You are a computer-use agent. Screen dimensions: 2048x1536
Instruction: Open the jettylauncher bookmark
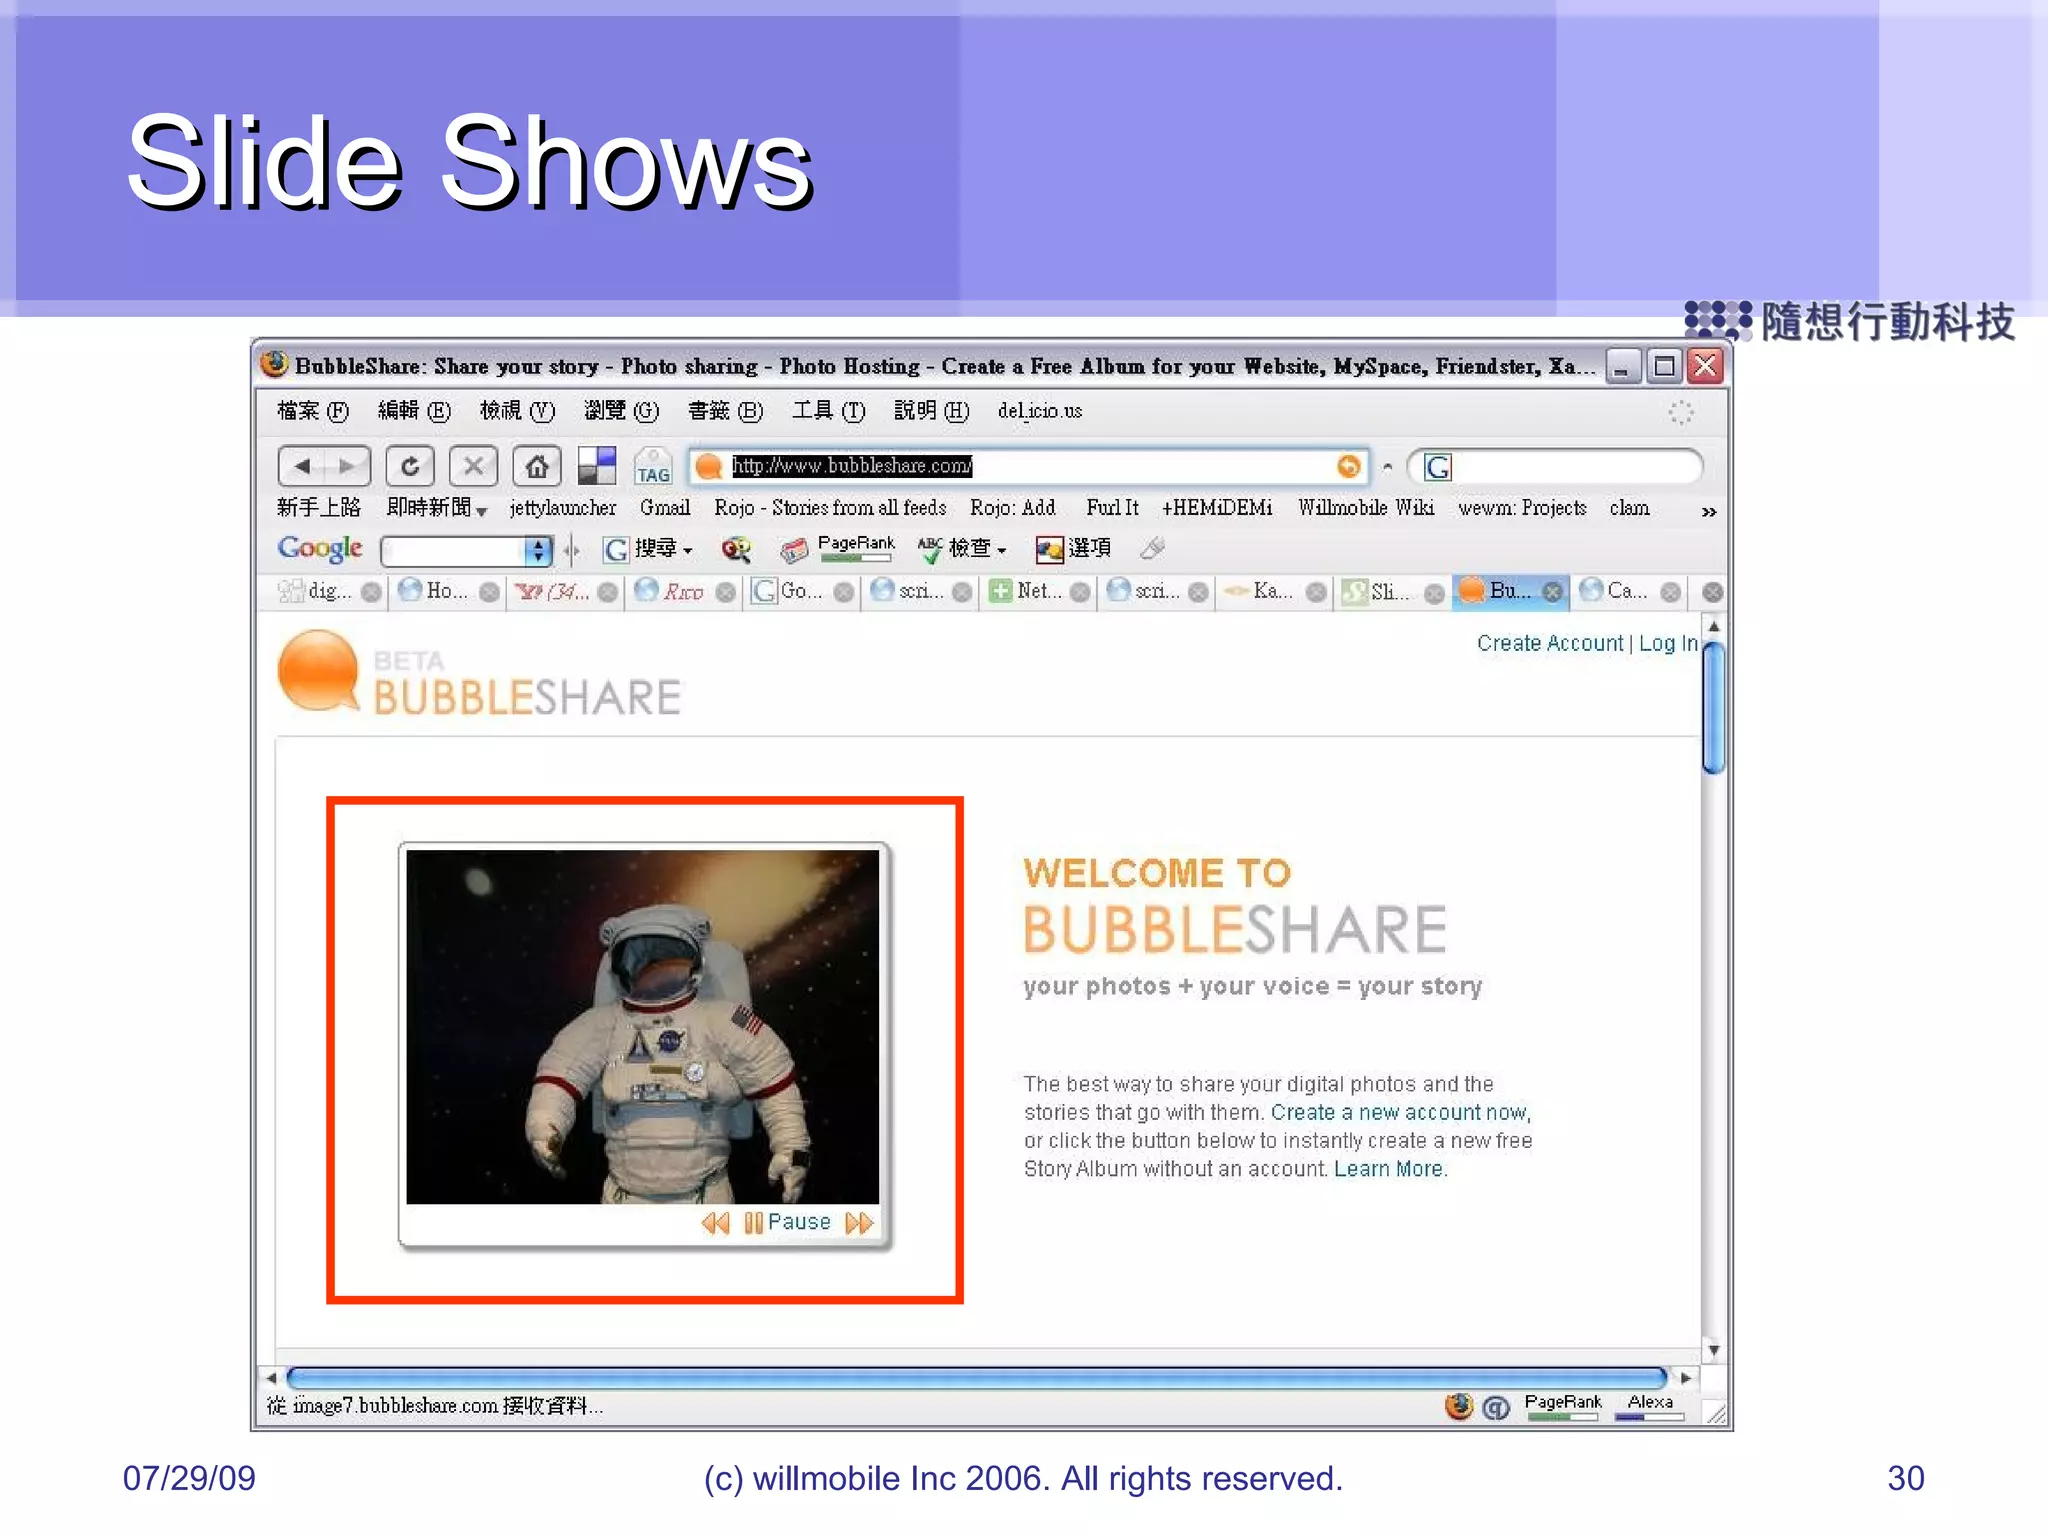(563, 508)
